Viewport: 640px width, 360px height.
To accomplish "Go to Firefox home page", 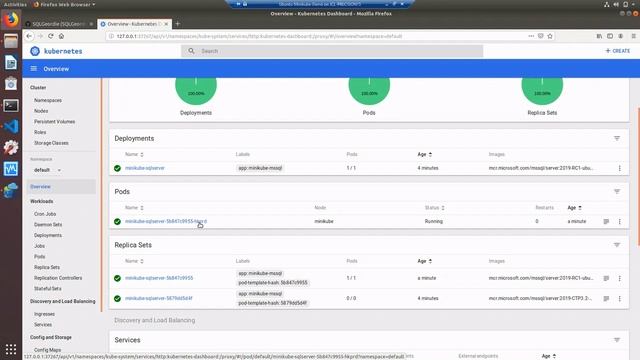I will click(61, 36).
